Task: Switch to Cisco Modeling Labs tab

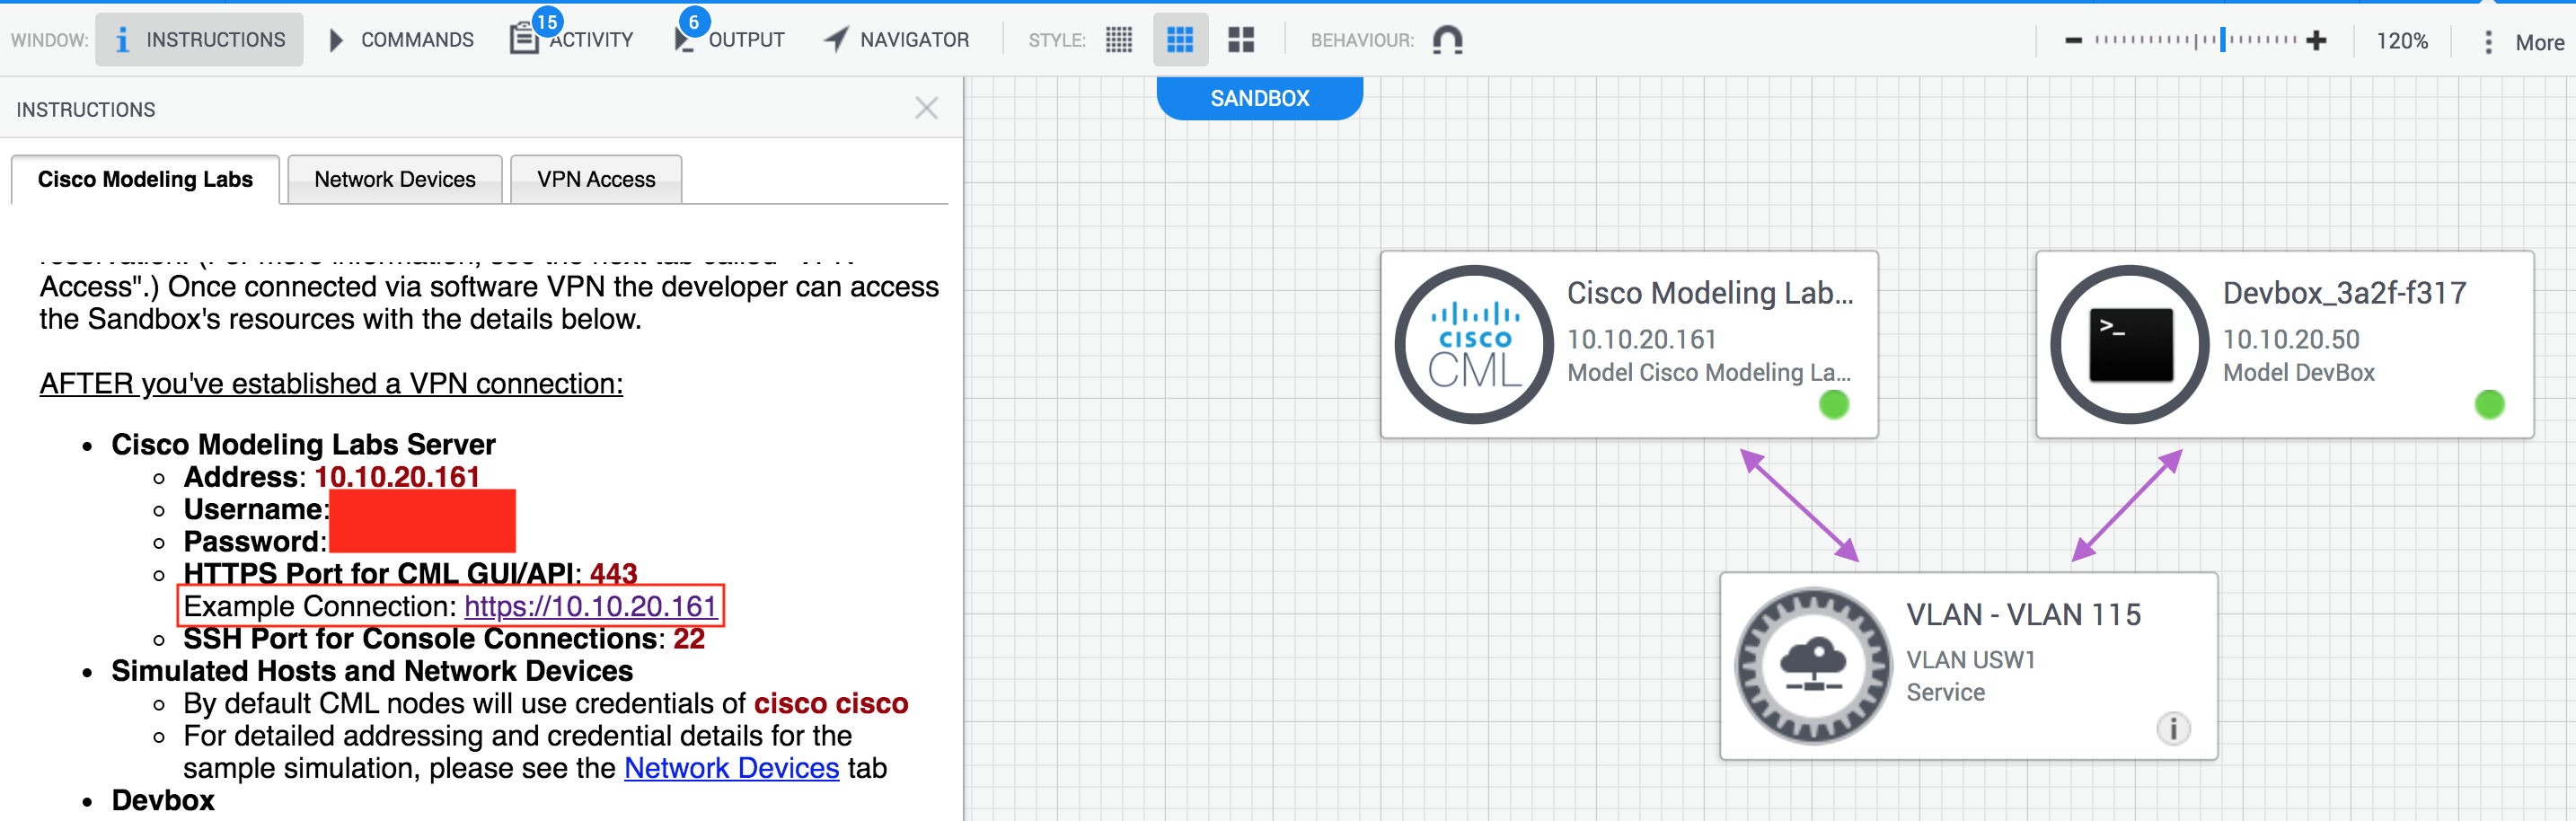Action: coord(145,180)
